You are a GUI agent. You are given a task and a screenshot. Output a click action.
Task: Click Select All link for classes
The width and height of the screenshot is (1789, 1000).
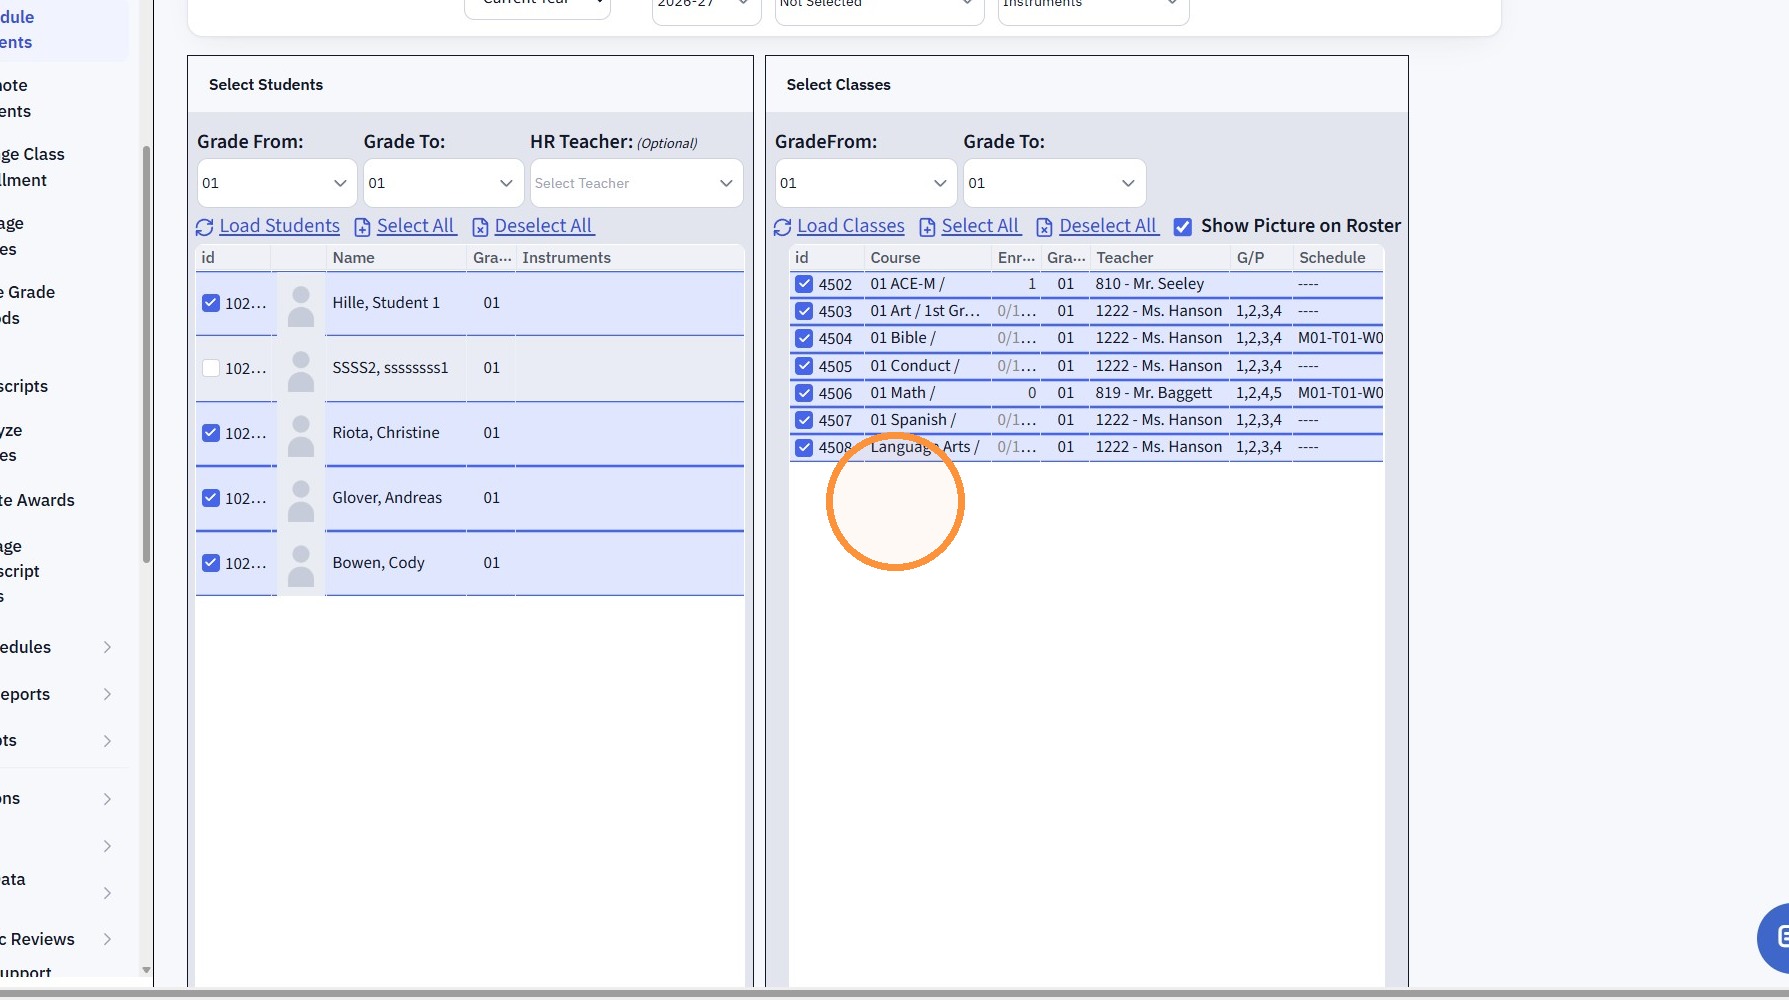pyautogui.click(x=980, y=226)
